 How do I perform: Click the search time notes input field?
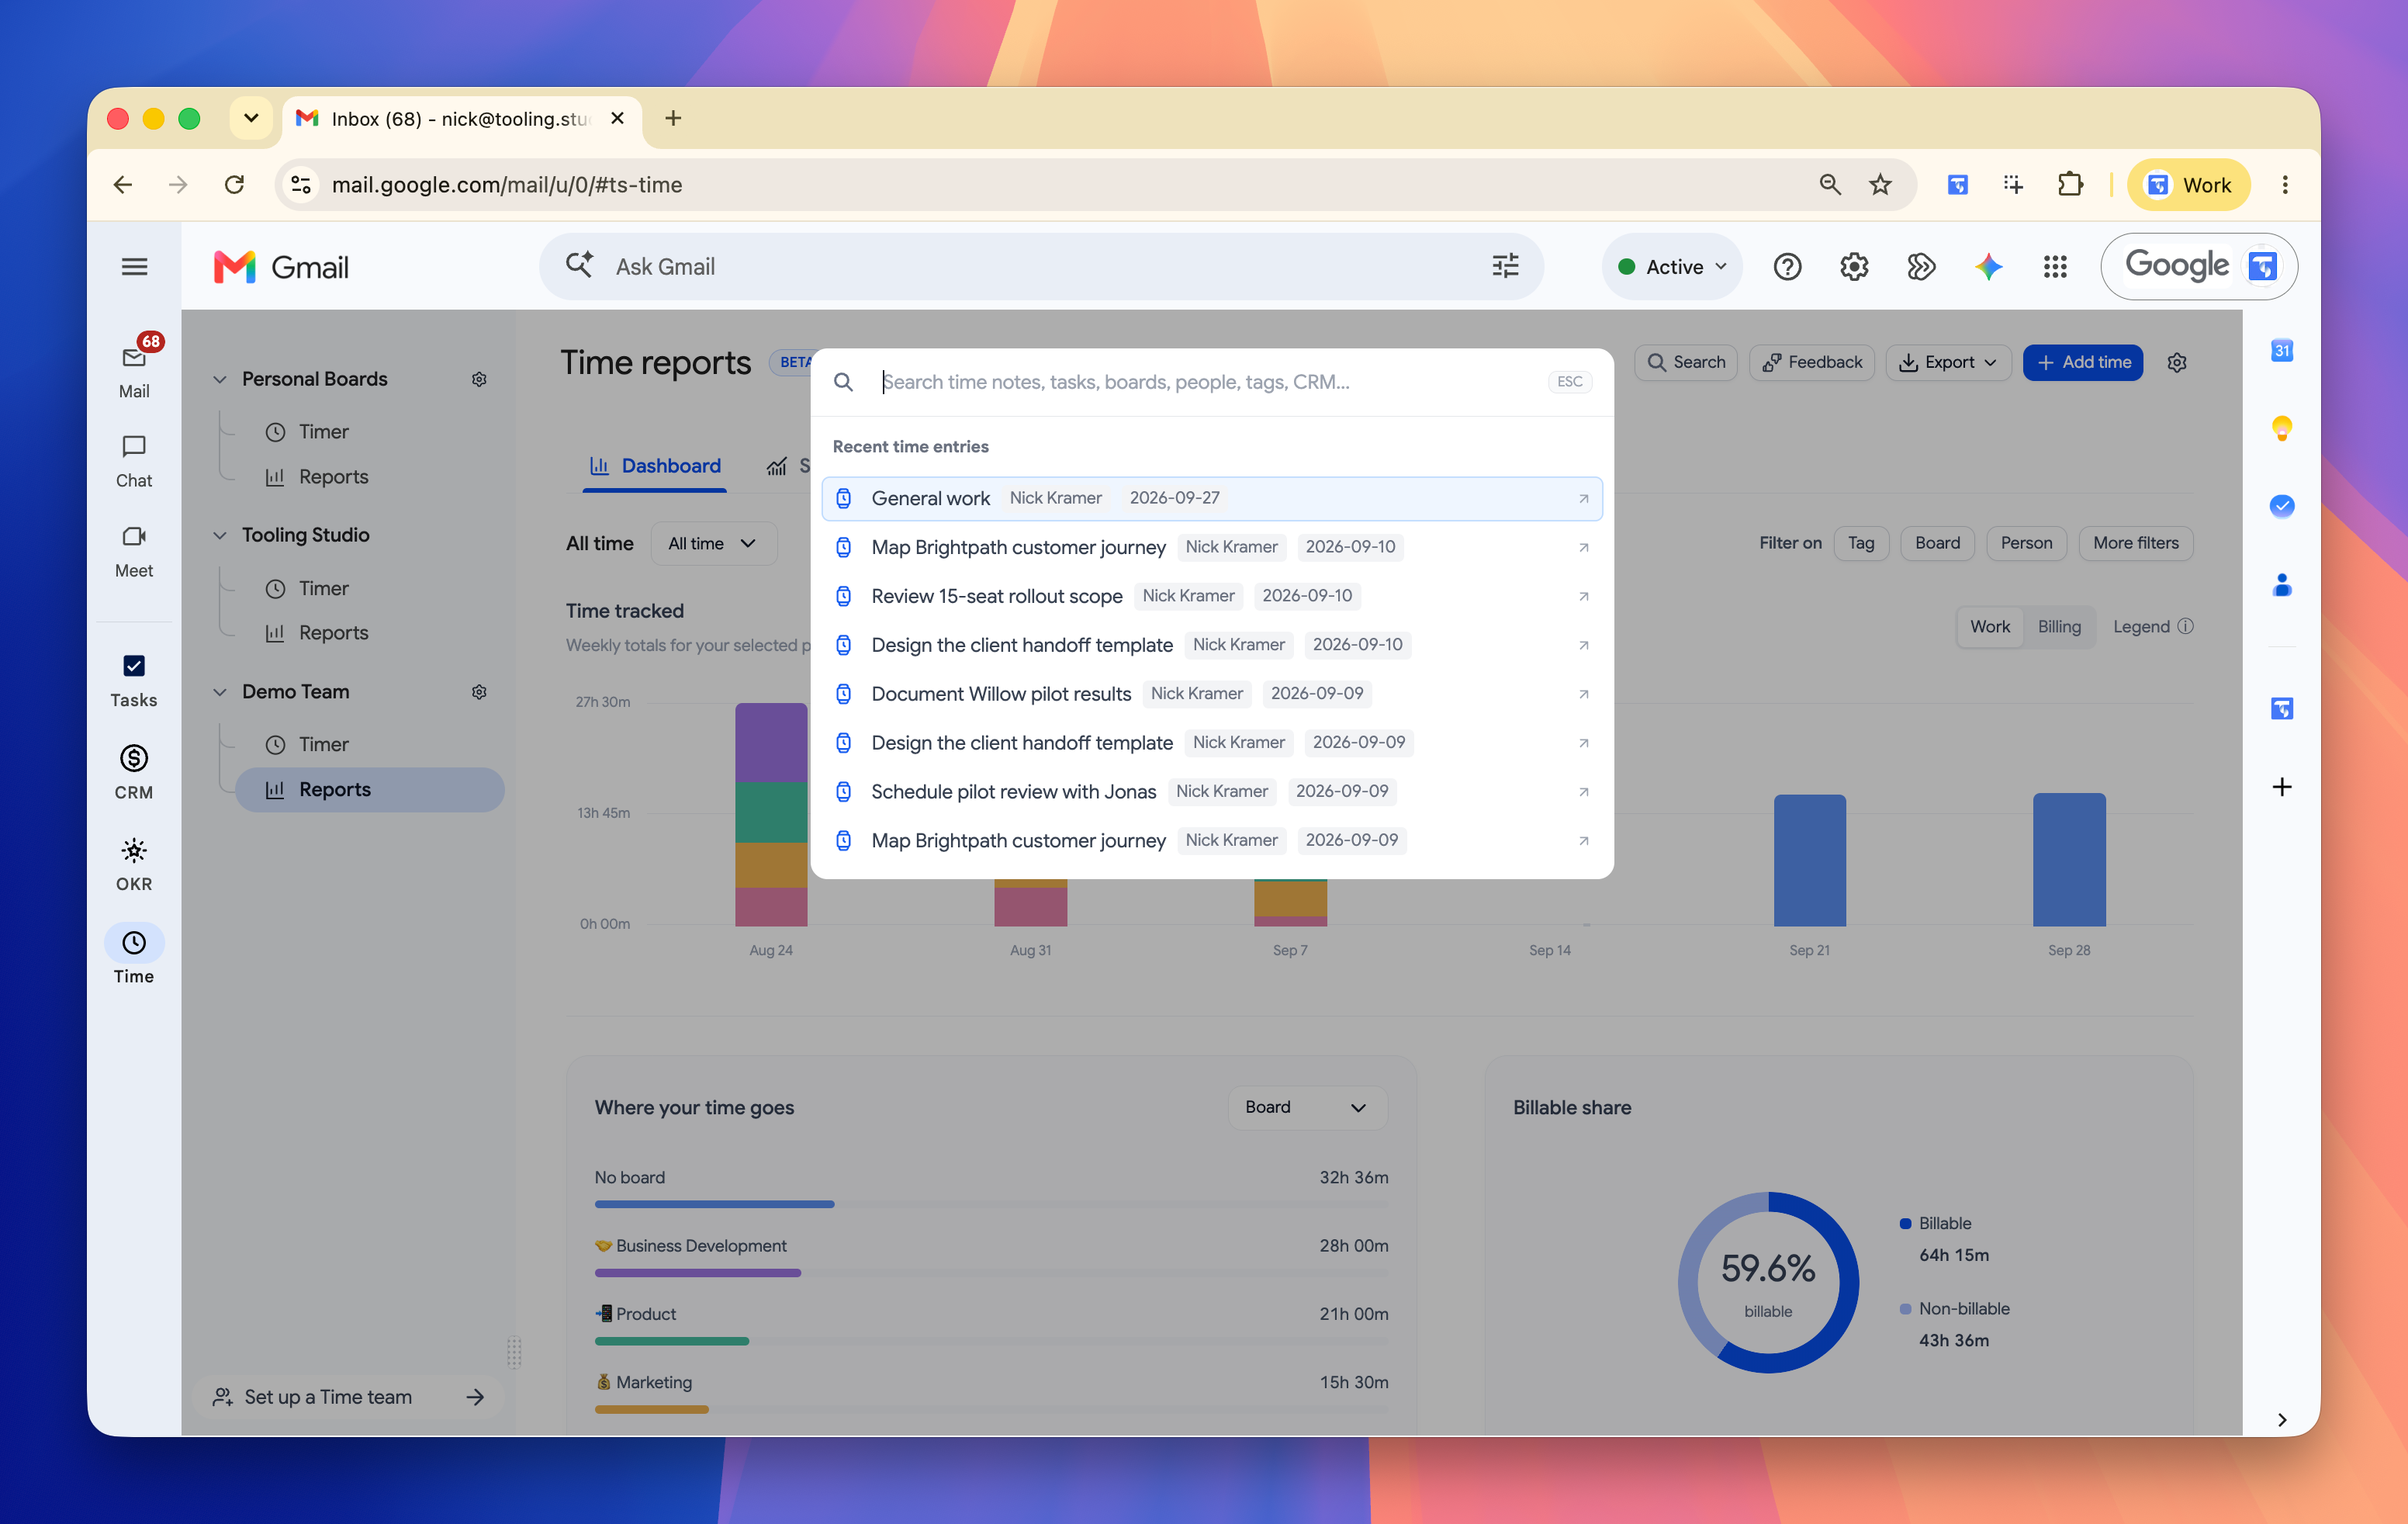[1207, 382]
